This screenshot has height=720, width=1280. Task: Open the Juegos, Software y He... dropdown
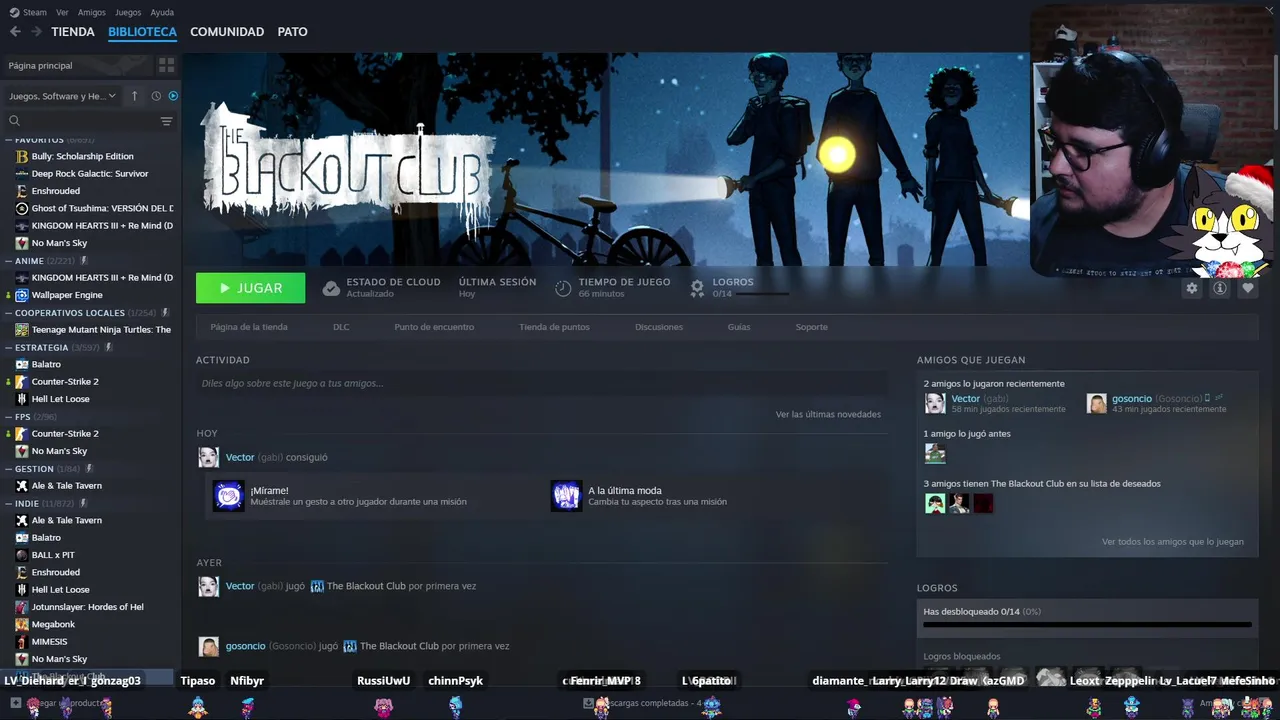62,96
